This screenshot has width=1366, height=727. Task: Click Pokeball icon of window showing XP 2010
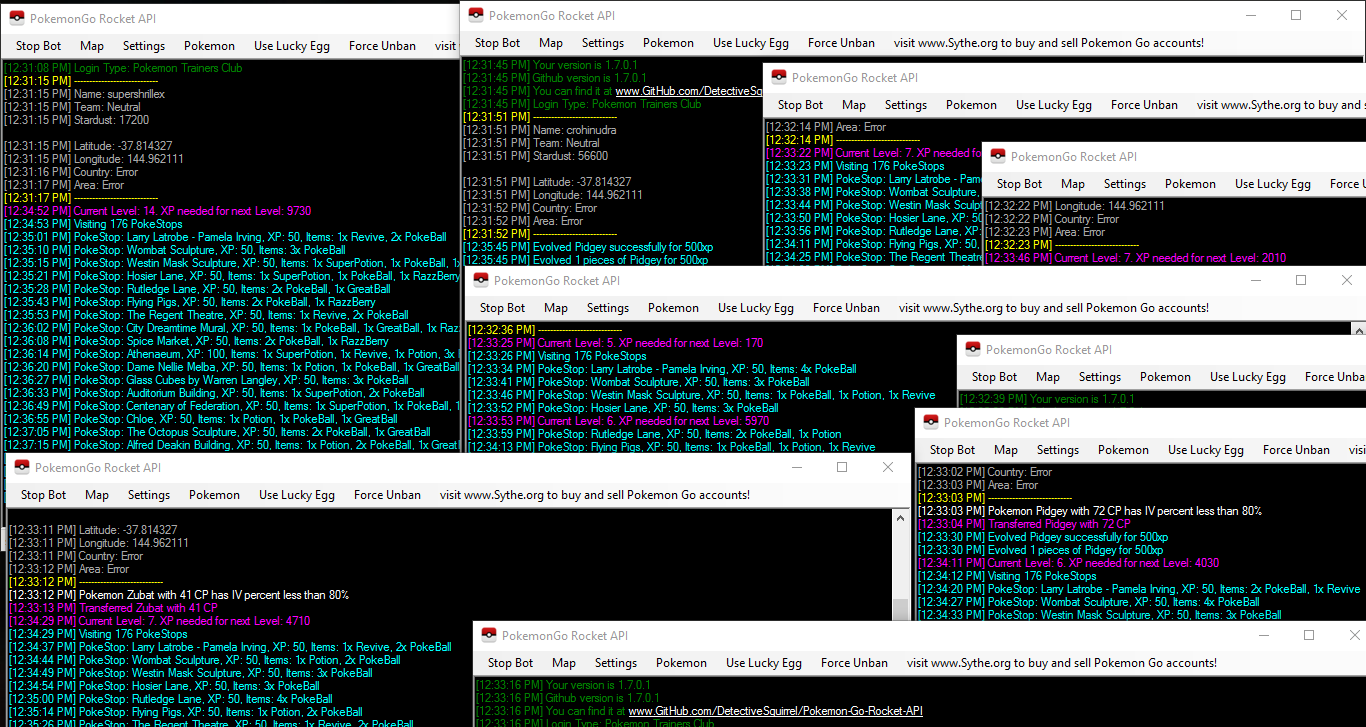998,156
